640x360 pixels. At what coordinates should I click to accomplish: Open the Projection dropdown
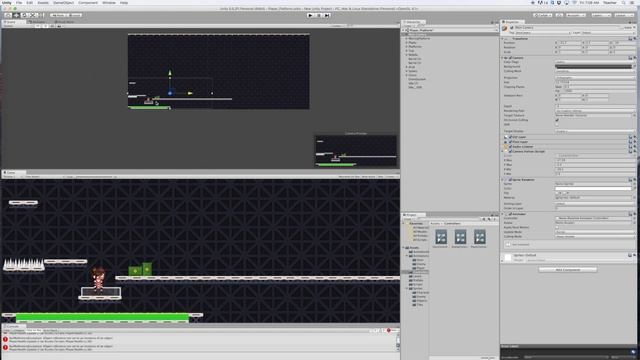tap(595, 78)
